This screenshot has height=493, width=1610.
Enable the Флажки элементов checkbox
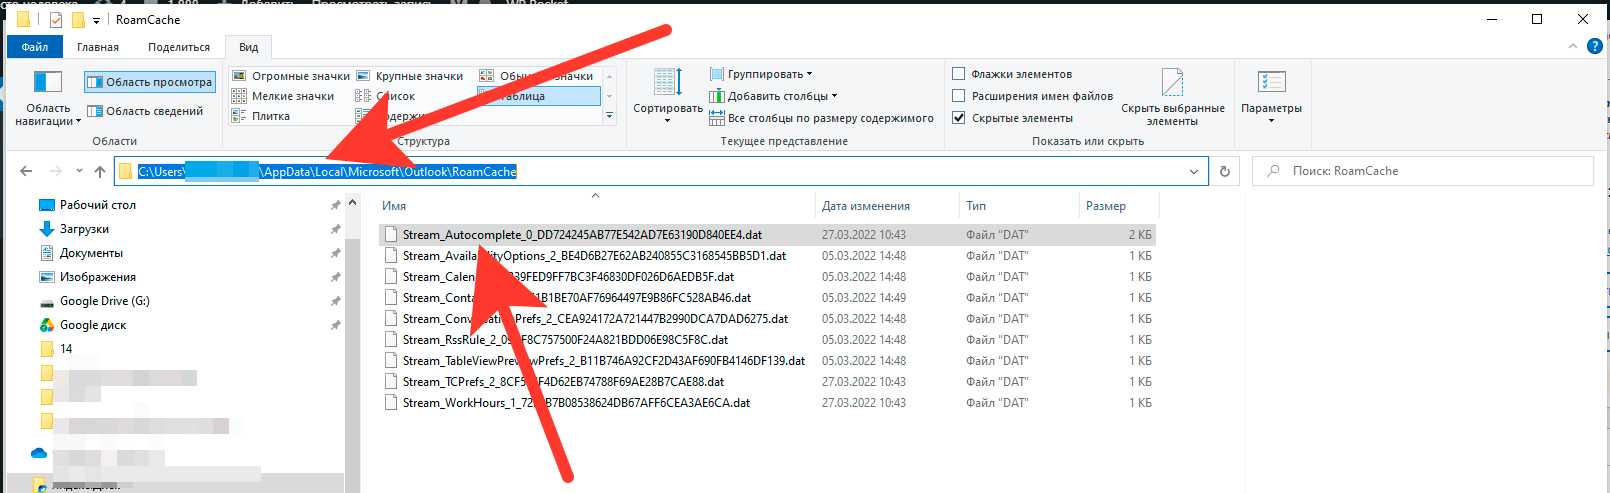tap(959, 74)
